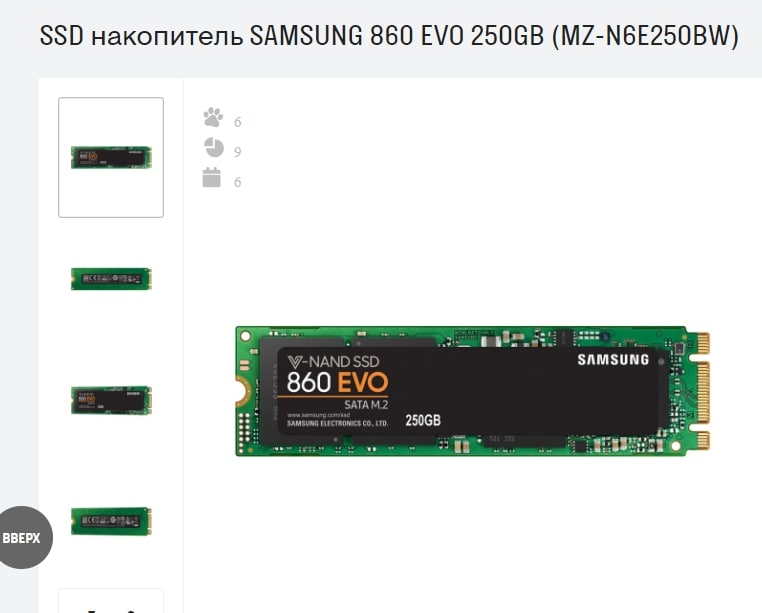The image size is (762, 613).
Task: Click the calendar icon
Action: click(x=212, y=177)
